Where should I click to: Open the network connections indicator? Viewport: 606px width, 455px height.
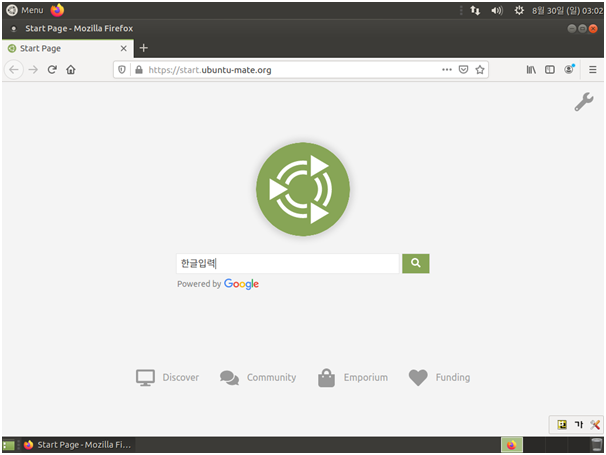coord(475,10)
